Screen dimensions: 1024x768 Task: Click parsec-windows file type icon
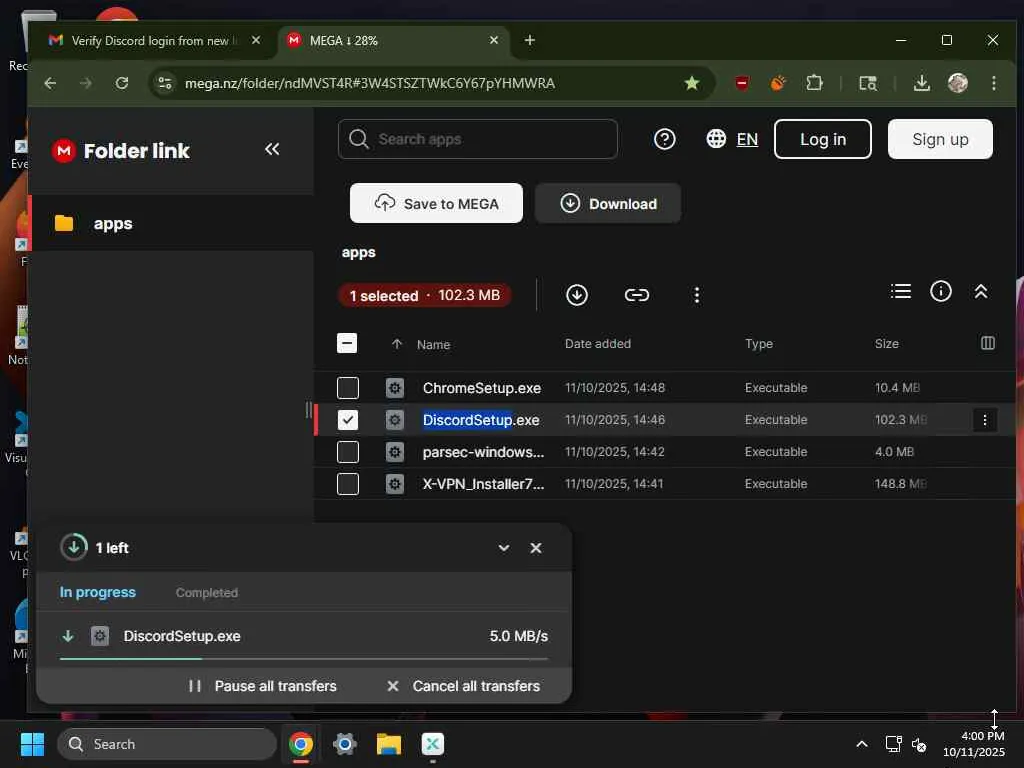point(394,452)
